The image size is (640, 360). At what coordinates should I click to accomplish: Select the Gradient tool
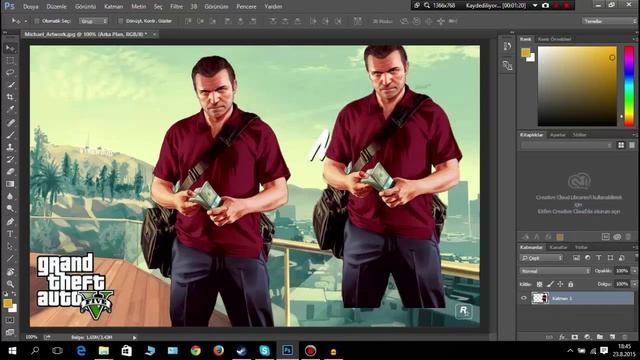pos(10,184)
